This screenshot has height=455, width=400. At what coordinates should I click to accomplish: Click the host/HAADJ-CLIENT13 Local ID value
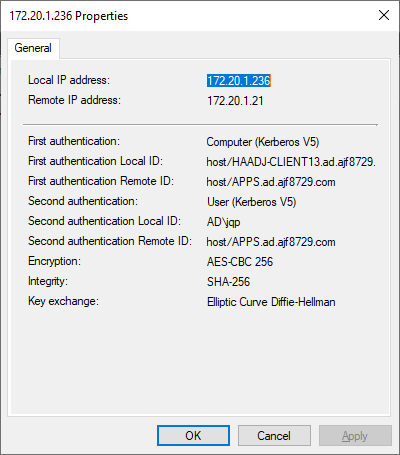291,162
